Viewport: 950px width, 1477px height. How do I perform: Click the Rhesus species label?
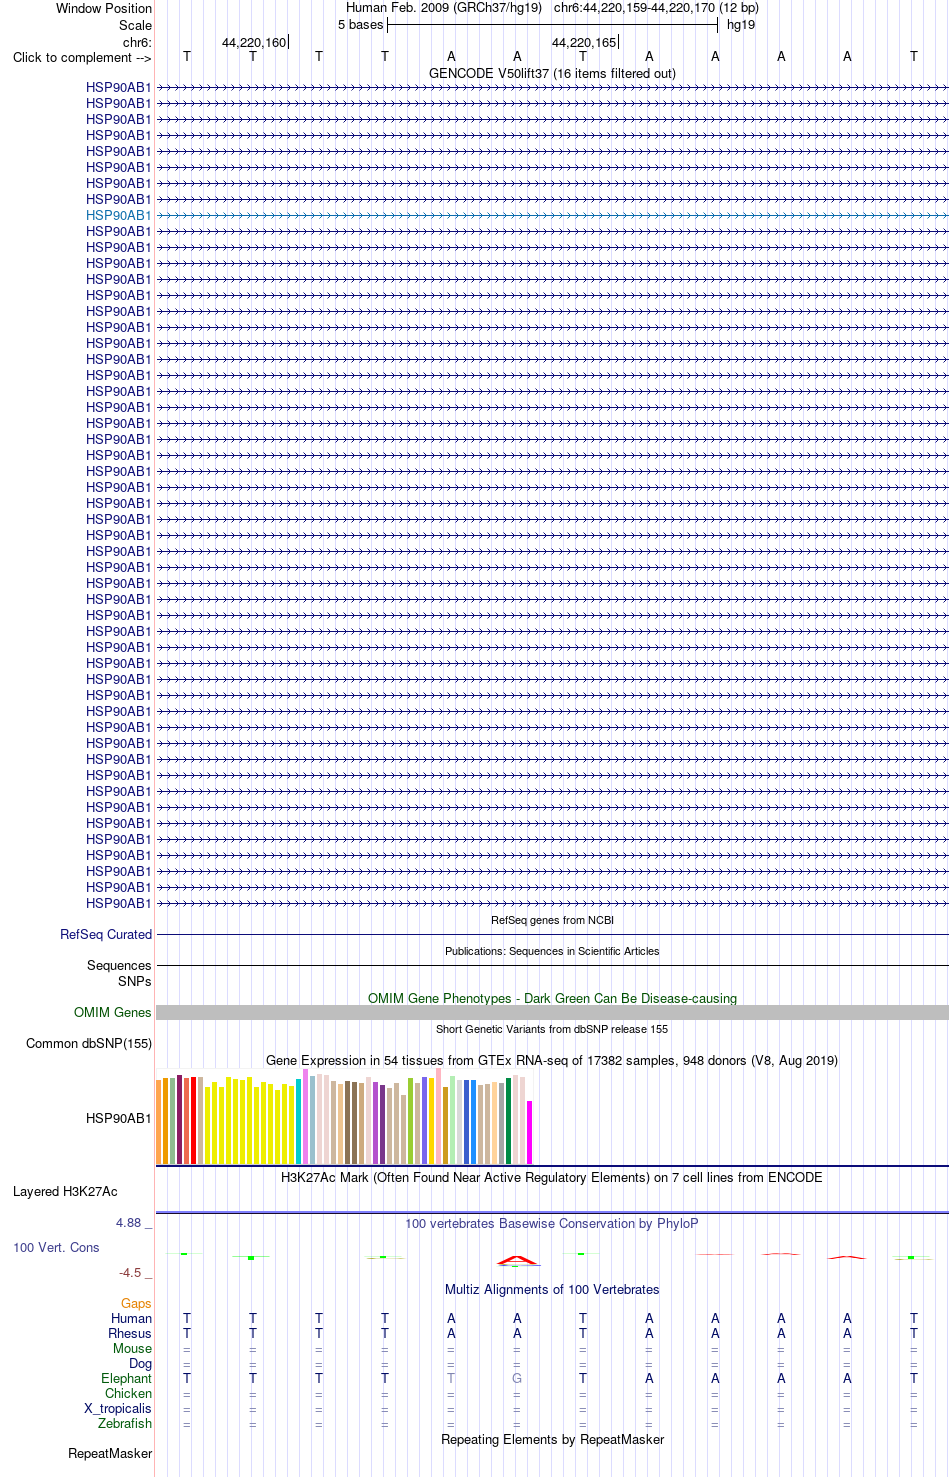click(x=130, y=1333)
